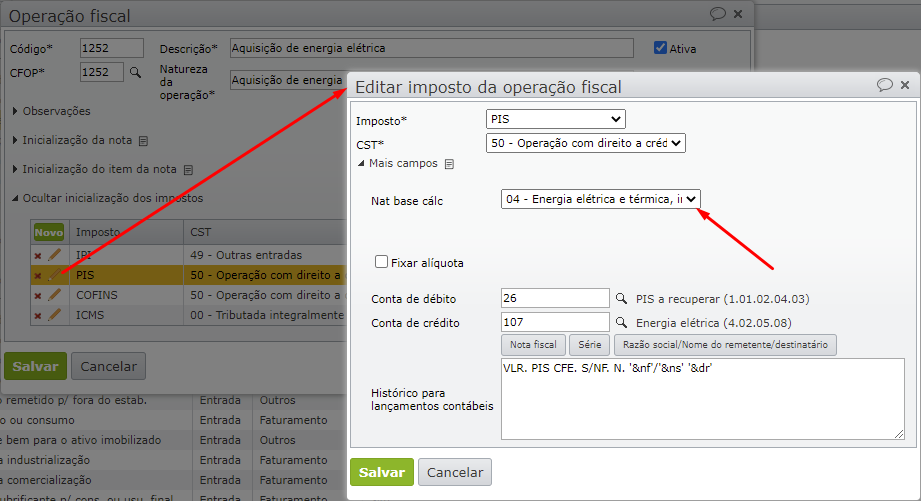Click '00 - Tributada integralmente' cell
Screen dimensions: 921x501
coord(267,315)
